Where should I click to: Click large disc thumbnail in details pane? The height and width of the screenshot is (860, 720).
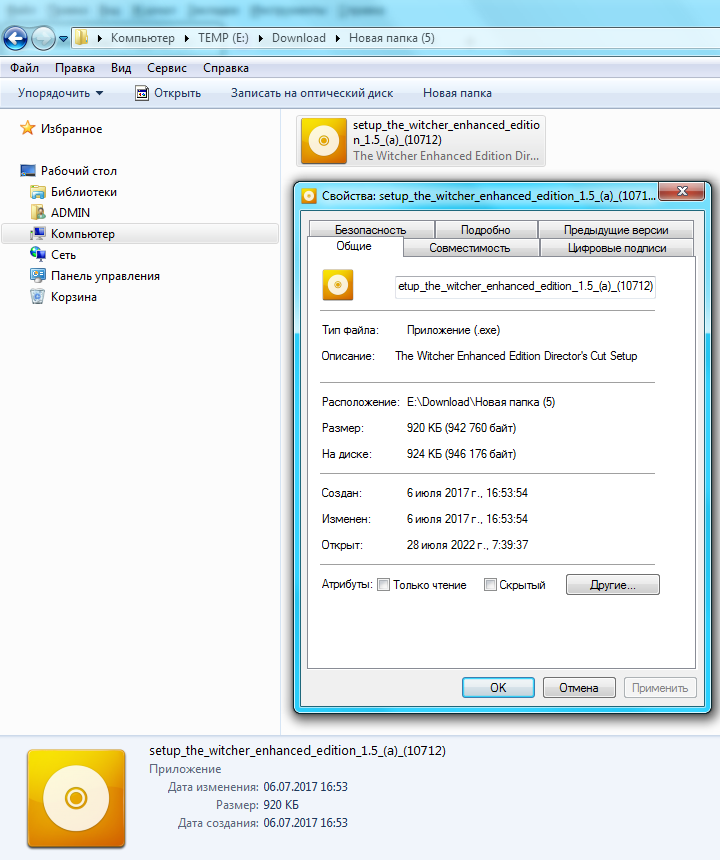(76, 798)
